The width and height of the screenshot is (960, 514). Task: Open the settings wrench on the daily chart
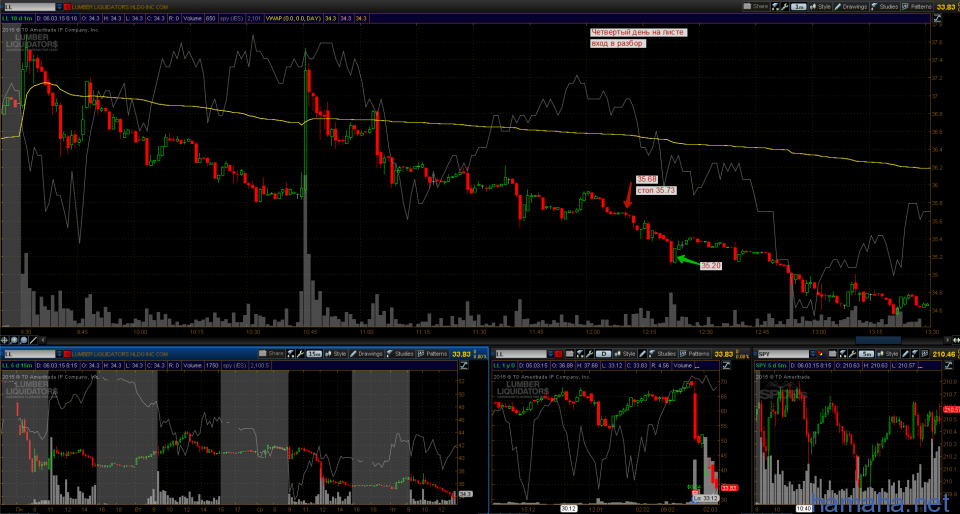590,354
